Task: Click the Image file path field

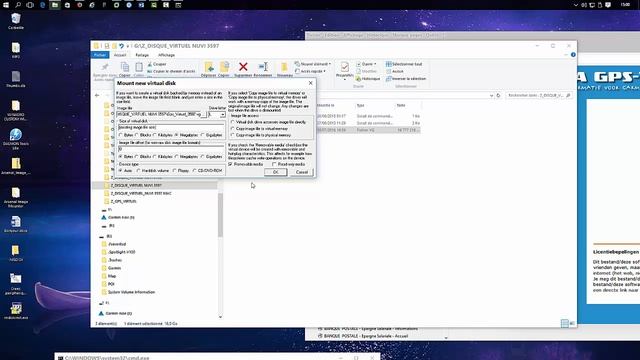Action: pyautogui.click(x=159, y=115)
